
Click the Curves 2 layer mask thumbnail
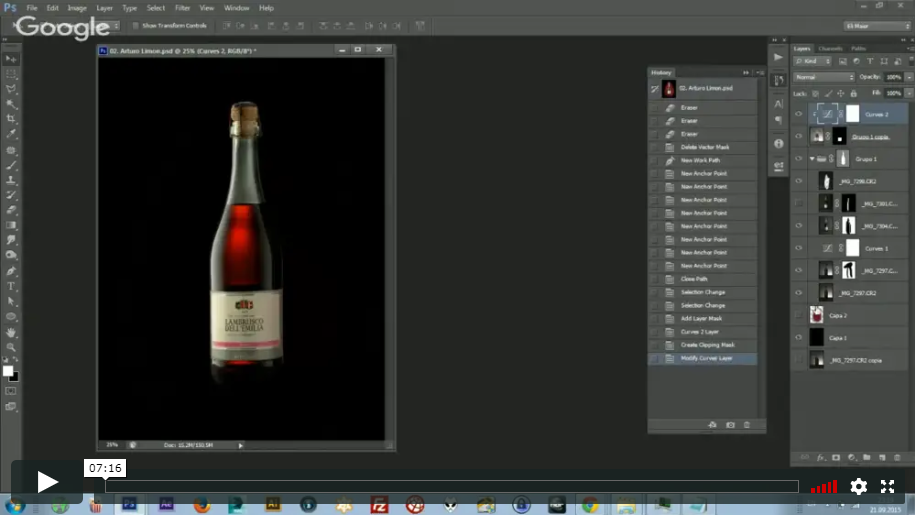pos(853,114)
